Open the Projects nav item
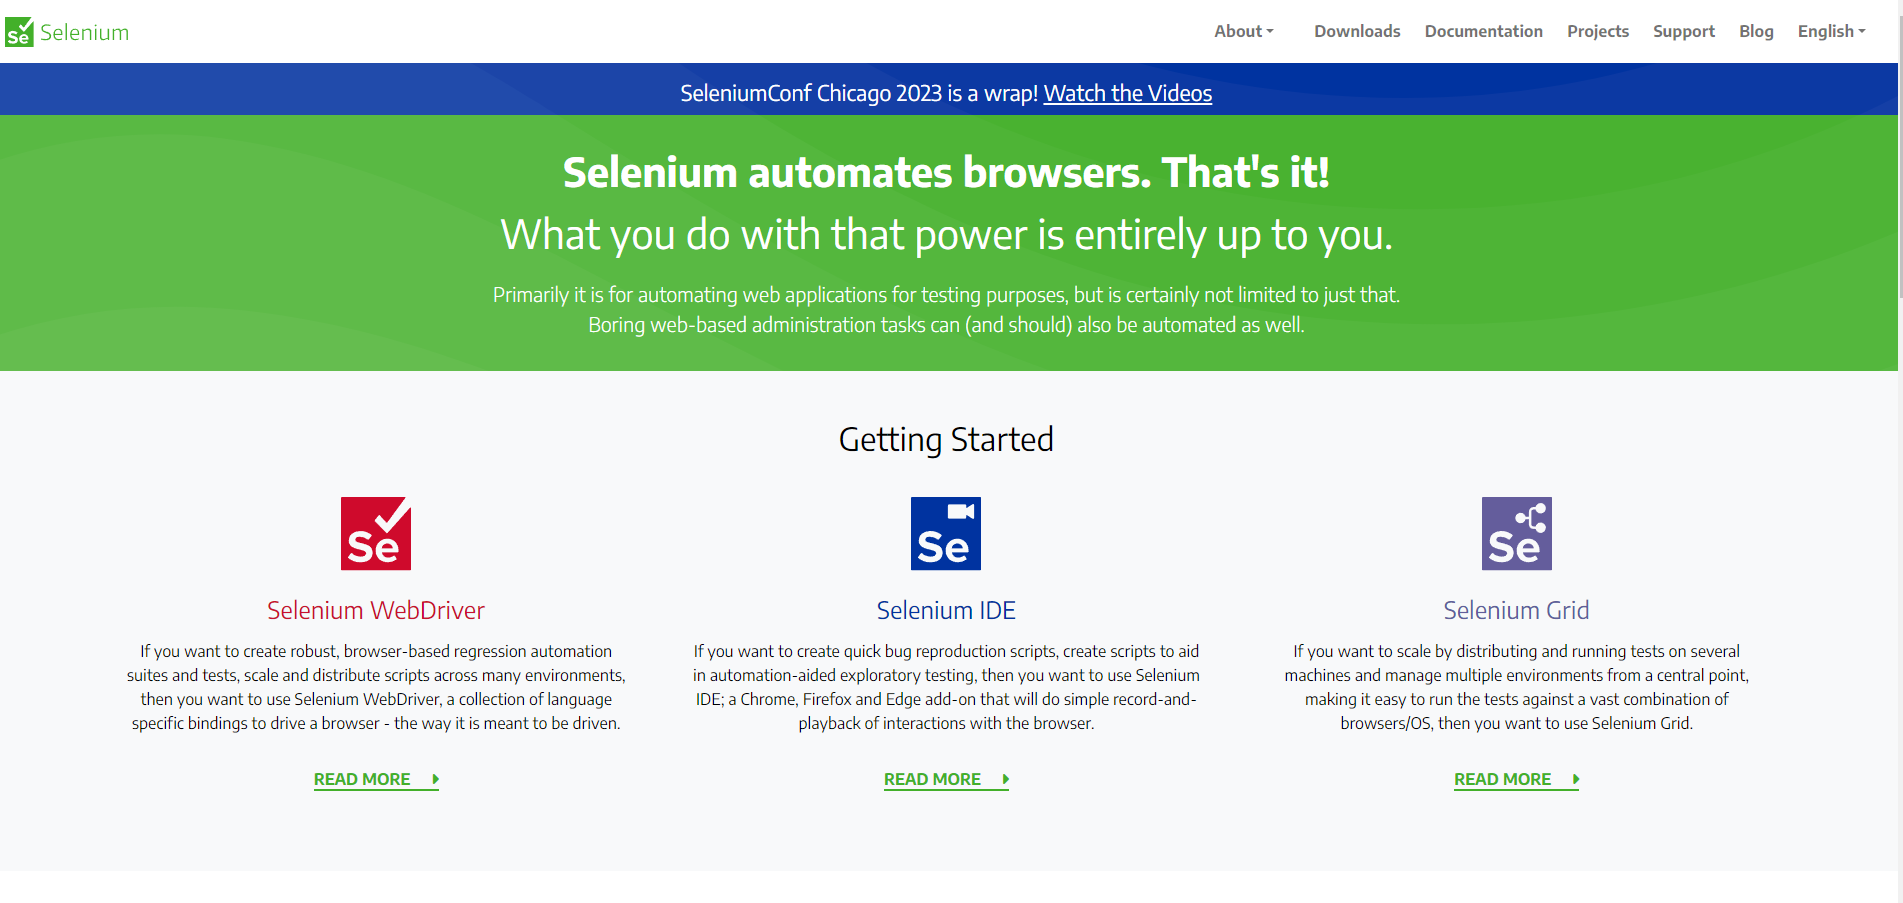Screen dimensions: 1903x903 coord(1598,31)
